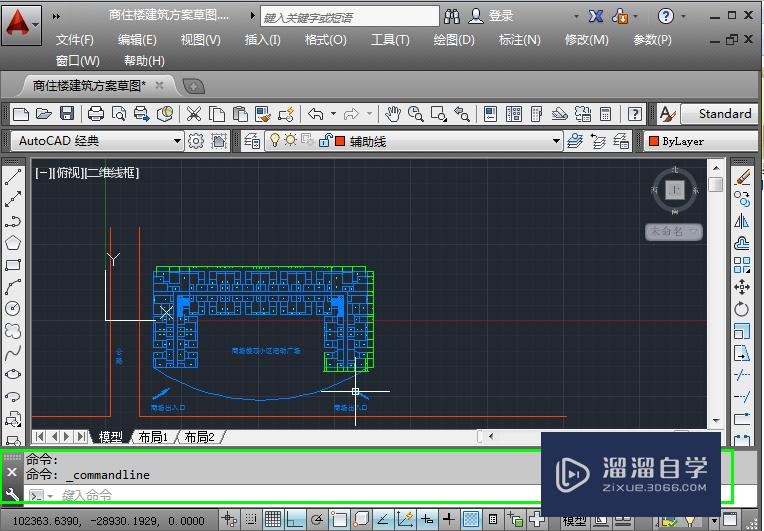Image resolution: width=764 pixels, height=531 pixels.
Task: Toggle Snap Mode in status bar
Action: click(251, 519)
